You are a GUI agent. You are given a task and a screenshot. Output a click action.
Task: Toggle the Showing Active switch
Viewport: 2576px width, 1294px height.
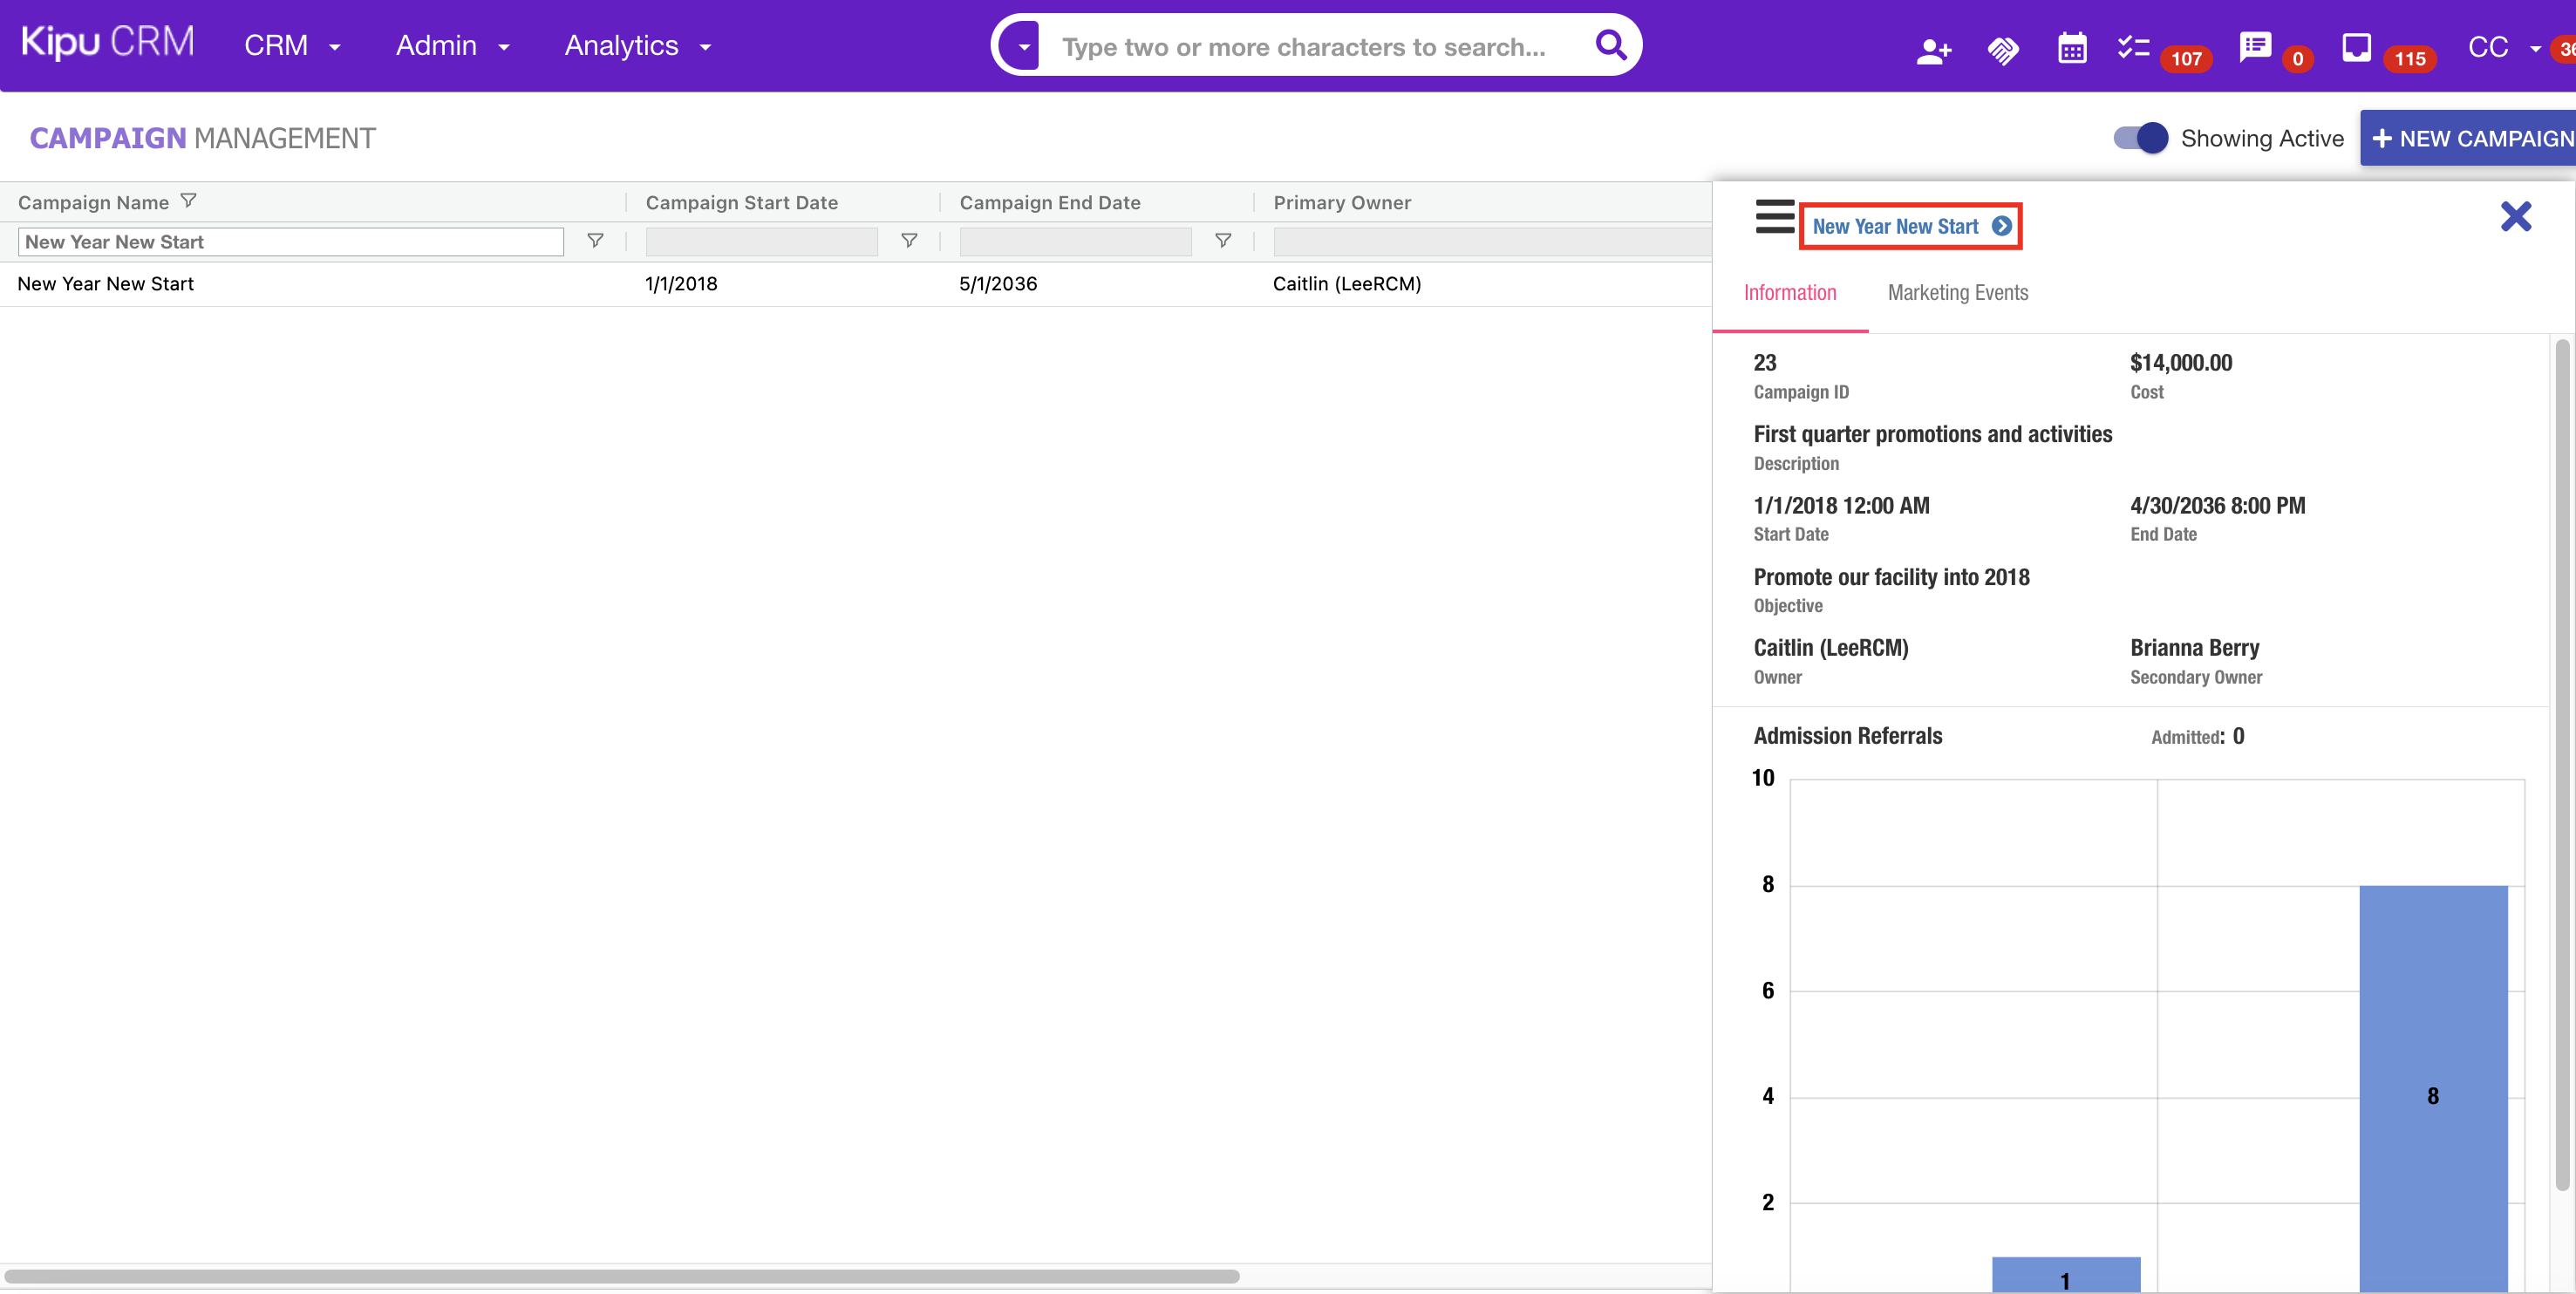(x=2140, y=138)
